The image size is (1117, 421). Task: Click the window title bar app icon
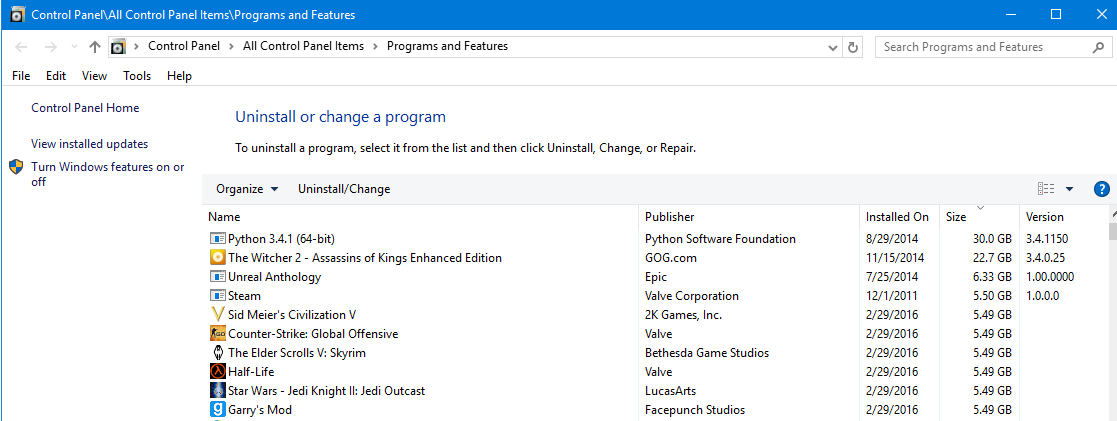(x=18, y=14)
